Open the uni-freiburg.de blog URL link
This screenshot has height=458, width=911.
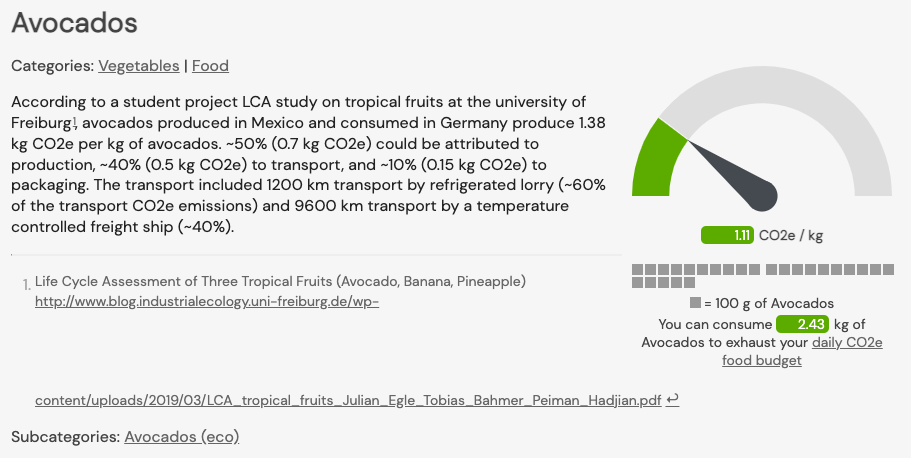207,302
